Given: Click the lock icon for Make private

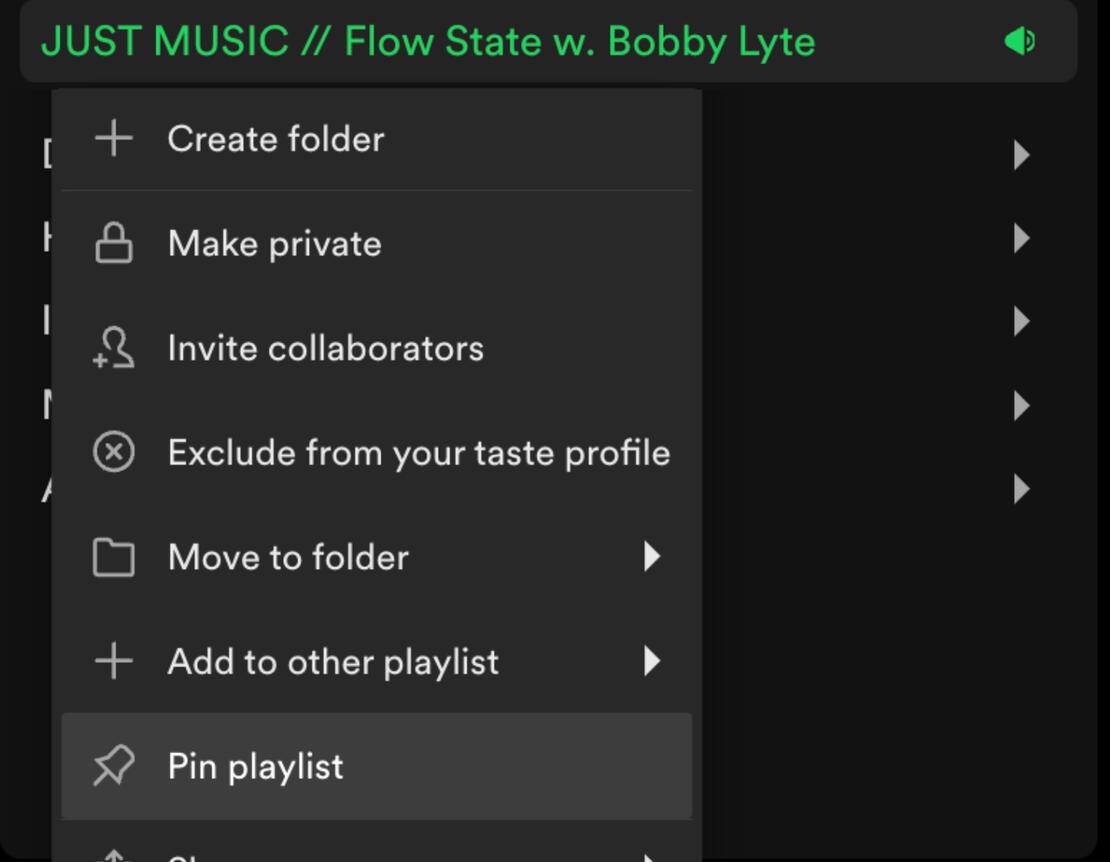Looking at the screenshot, I should (113, 244).
